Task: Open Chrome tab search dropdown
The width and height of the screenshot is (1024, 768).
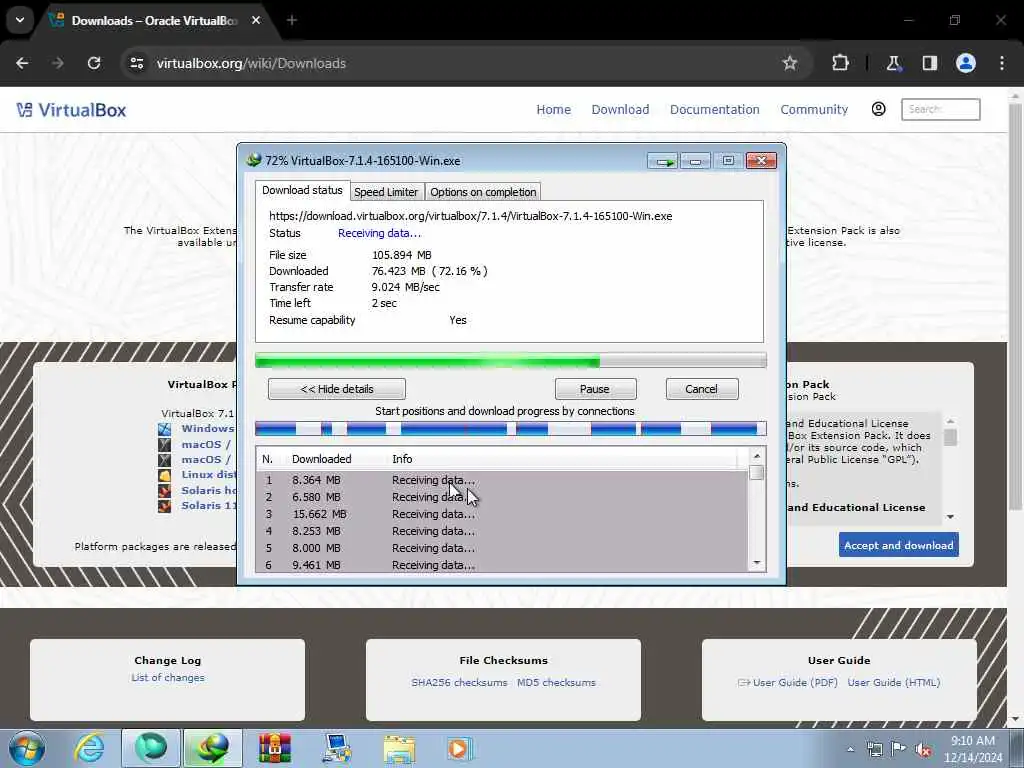Action: pos(20,20)
